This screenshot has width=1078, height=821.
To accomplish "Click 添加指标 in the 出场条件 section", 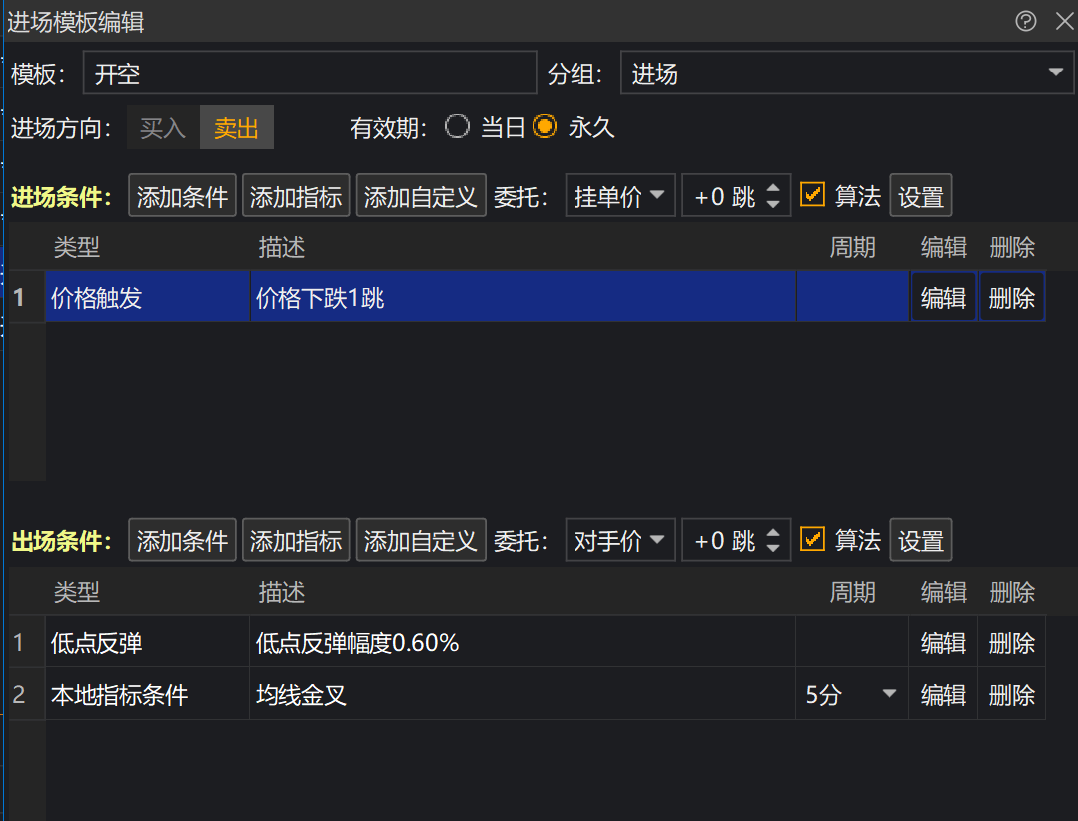I will (295, 541).
